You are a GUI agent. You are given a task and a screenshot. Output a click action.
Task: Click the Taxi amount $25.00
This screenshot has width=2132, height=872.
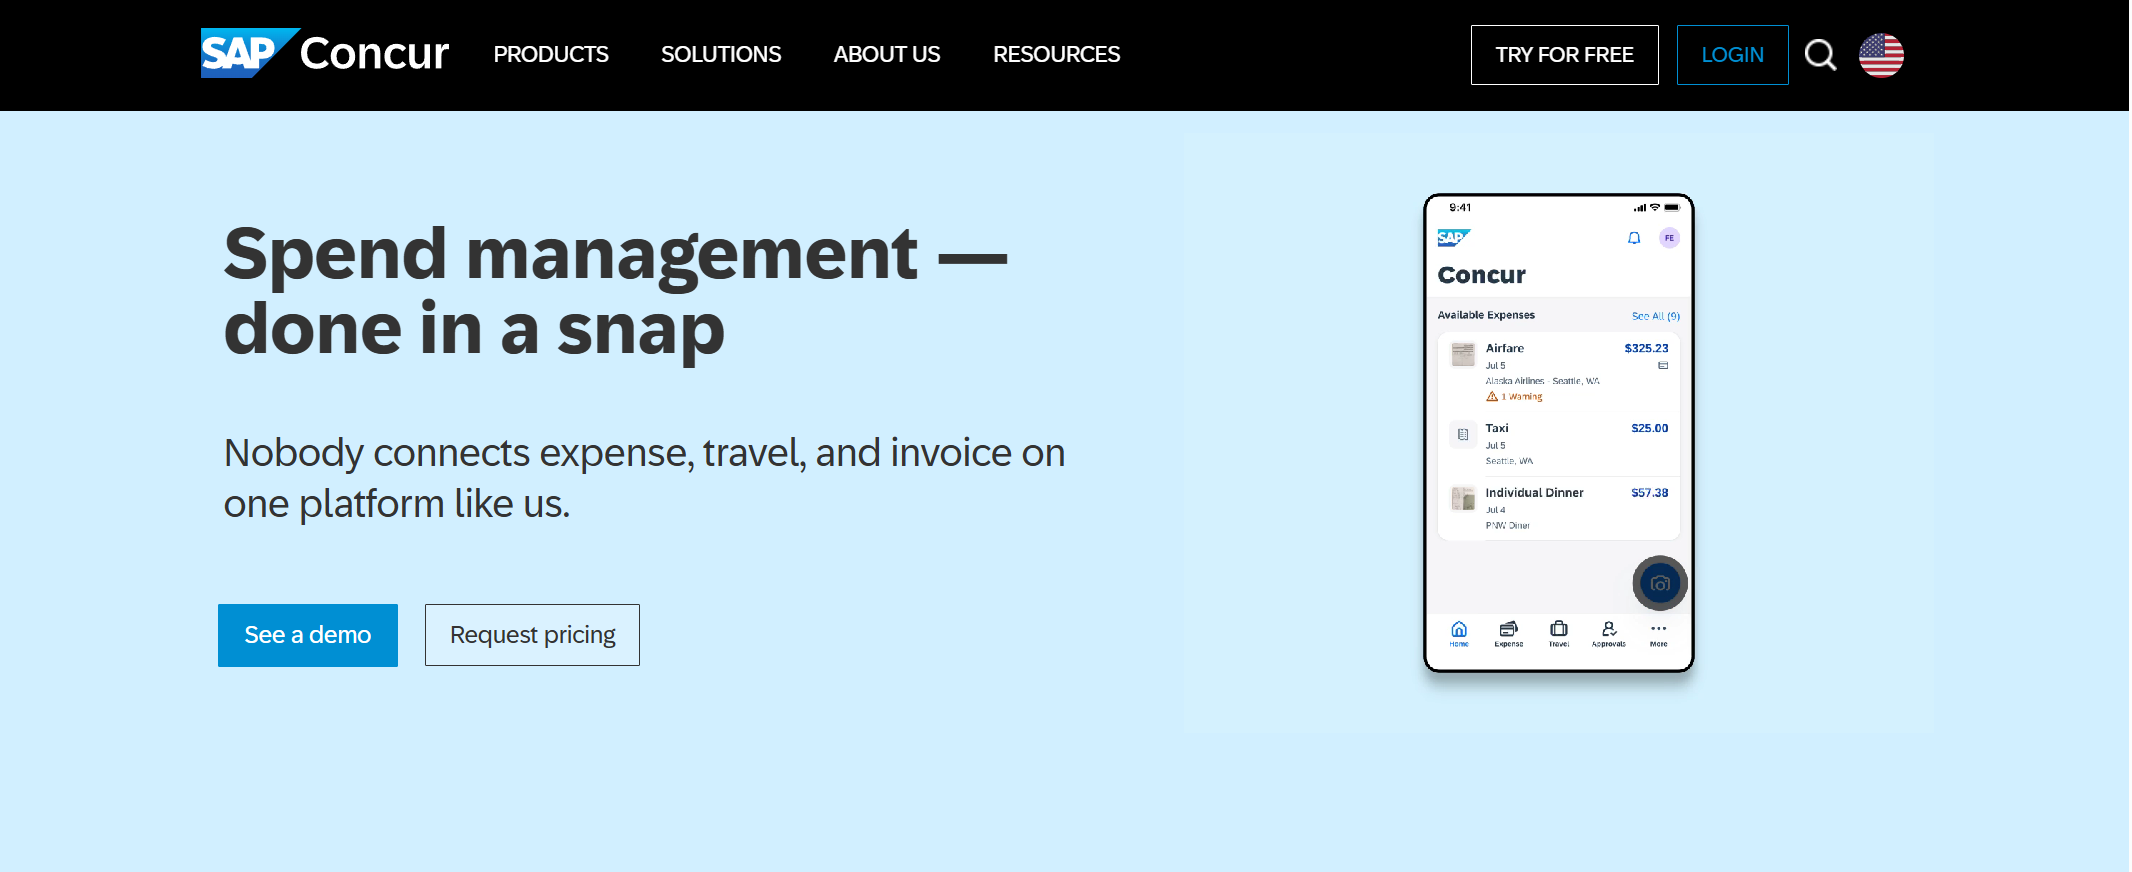pyautogui.click(x=1650, y=428)
